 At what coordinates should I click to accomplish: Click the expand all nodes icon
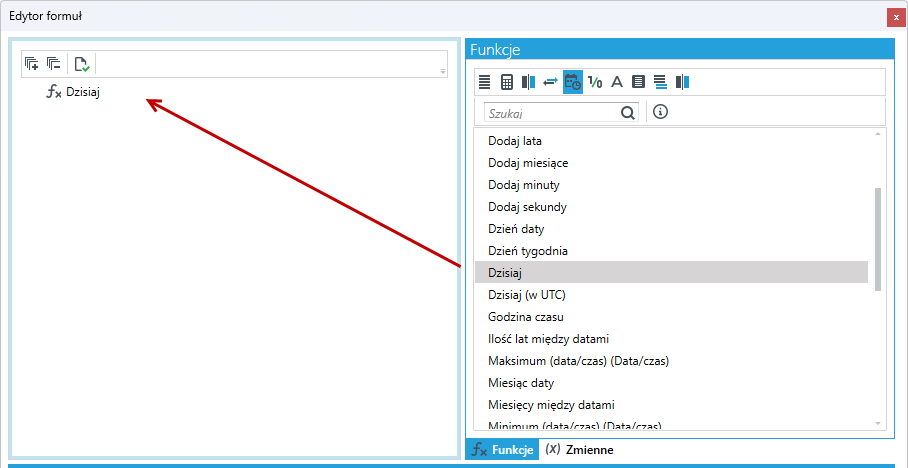(32, 64)
